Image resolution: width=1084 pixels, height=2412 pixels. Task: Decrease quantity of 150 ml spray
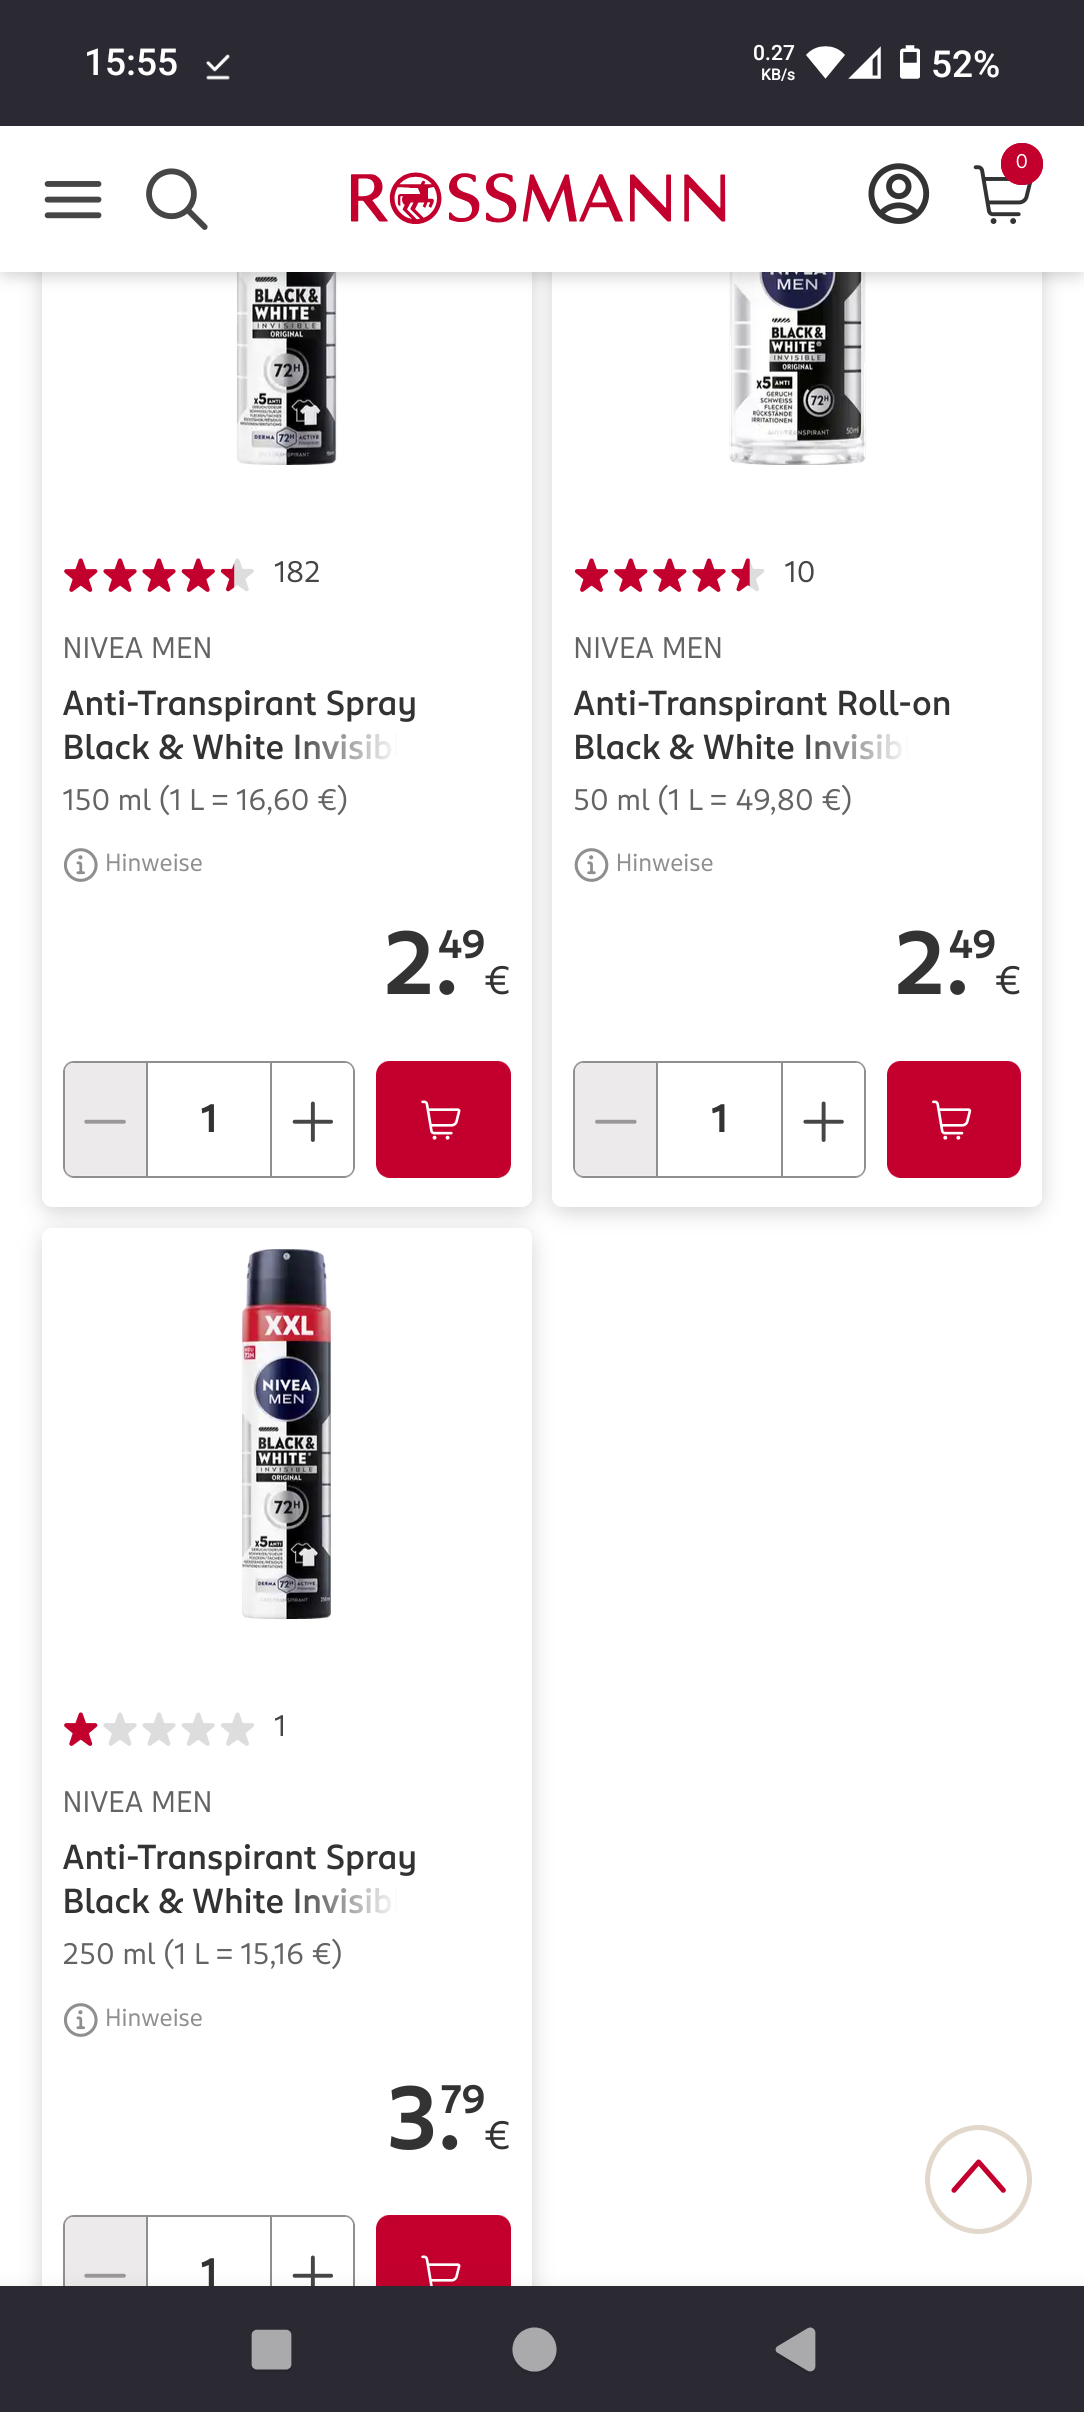106,1119
